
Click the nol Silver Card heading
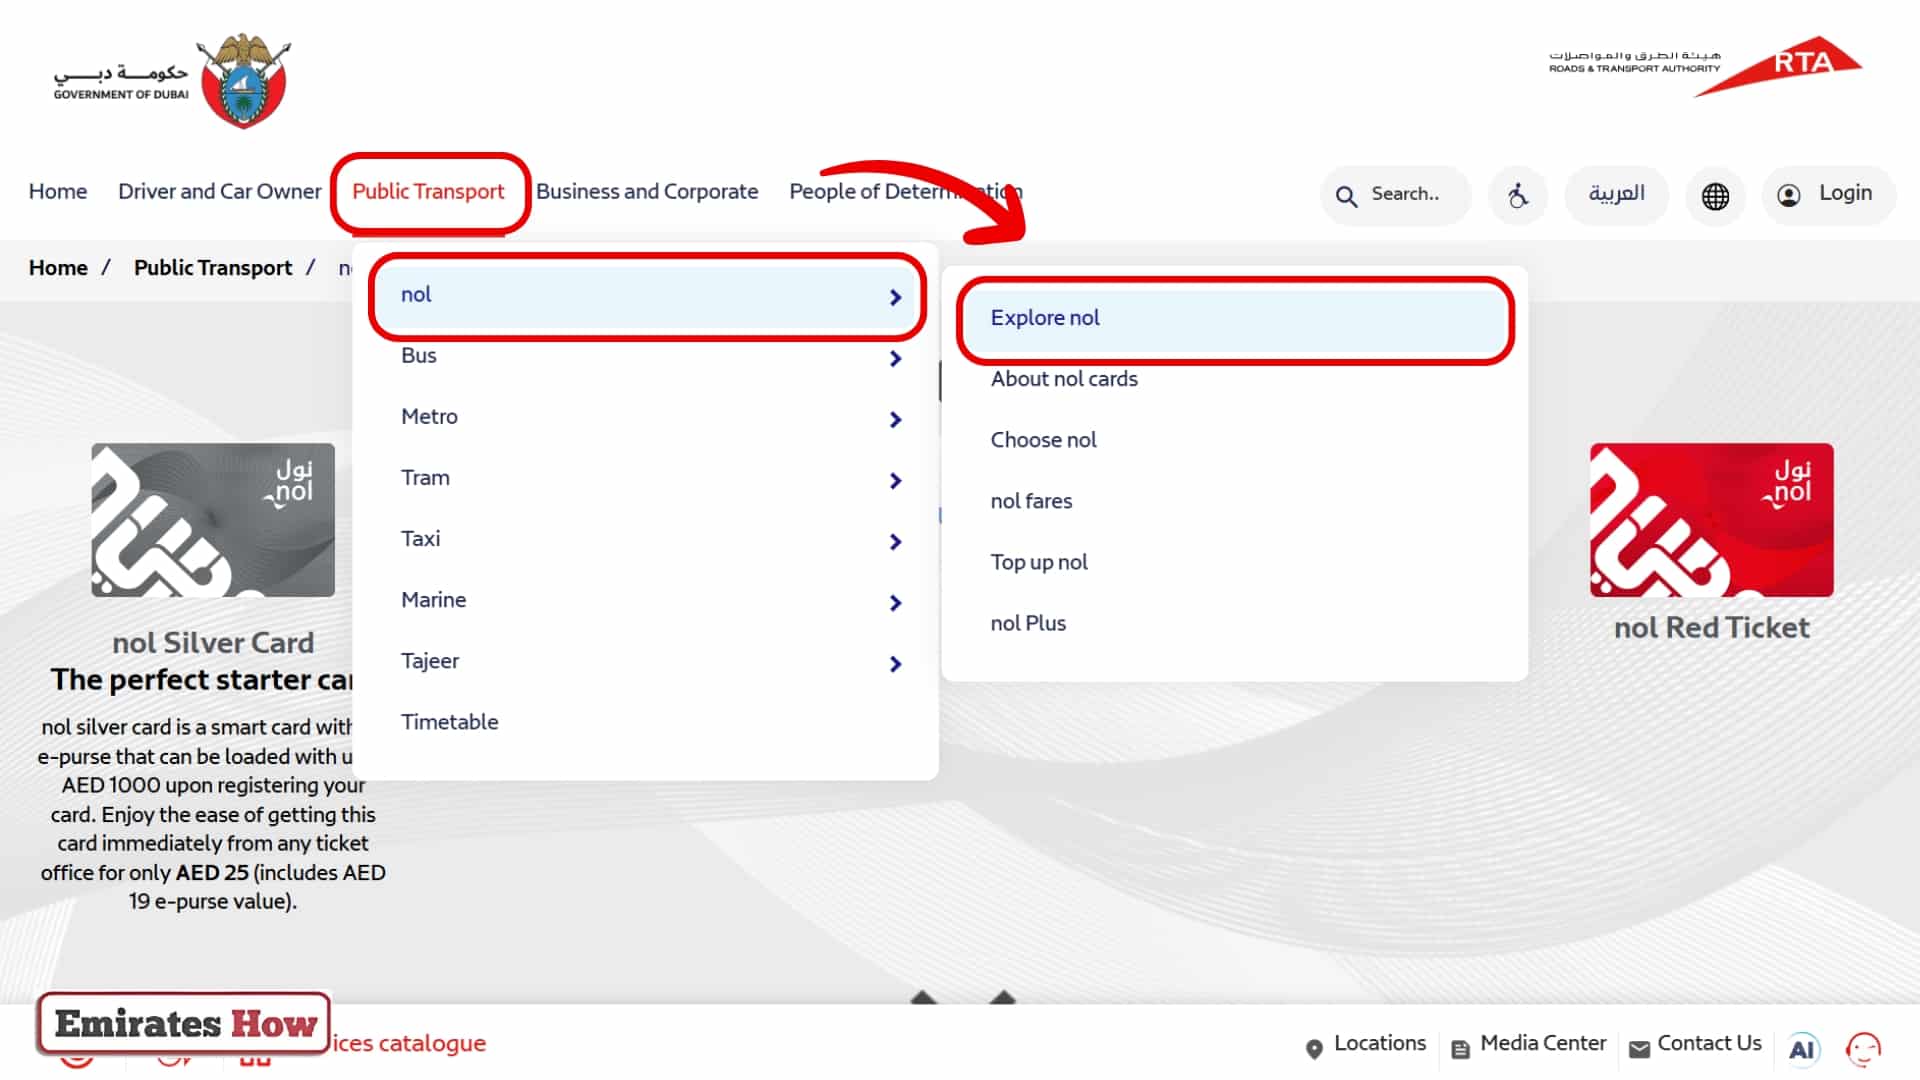tap(213, 643)
